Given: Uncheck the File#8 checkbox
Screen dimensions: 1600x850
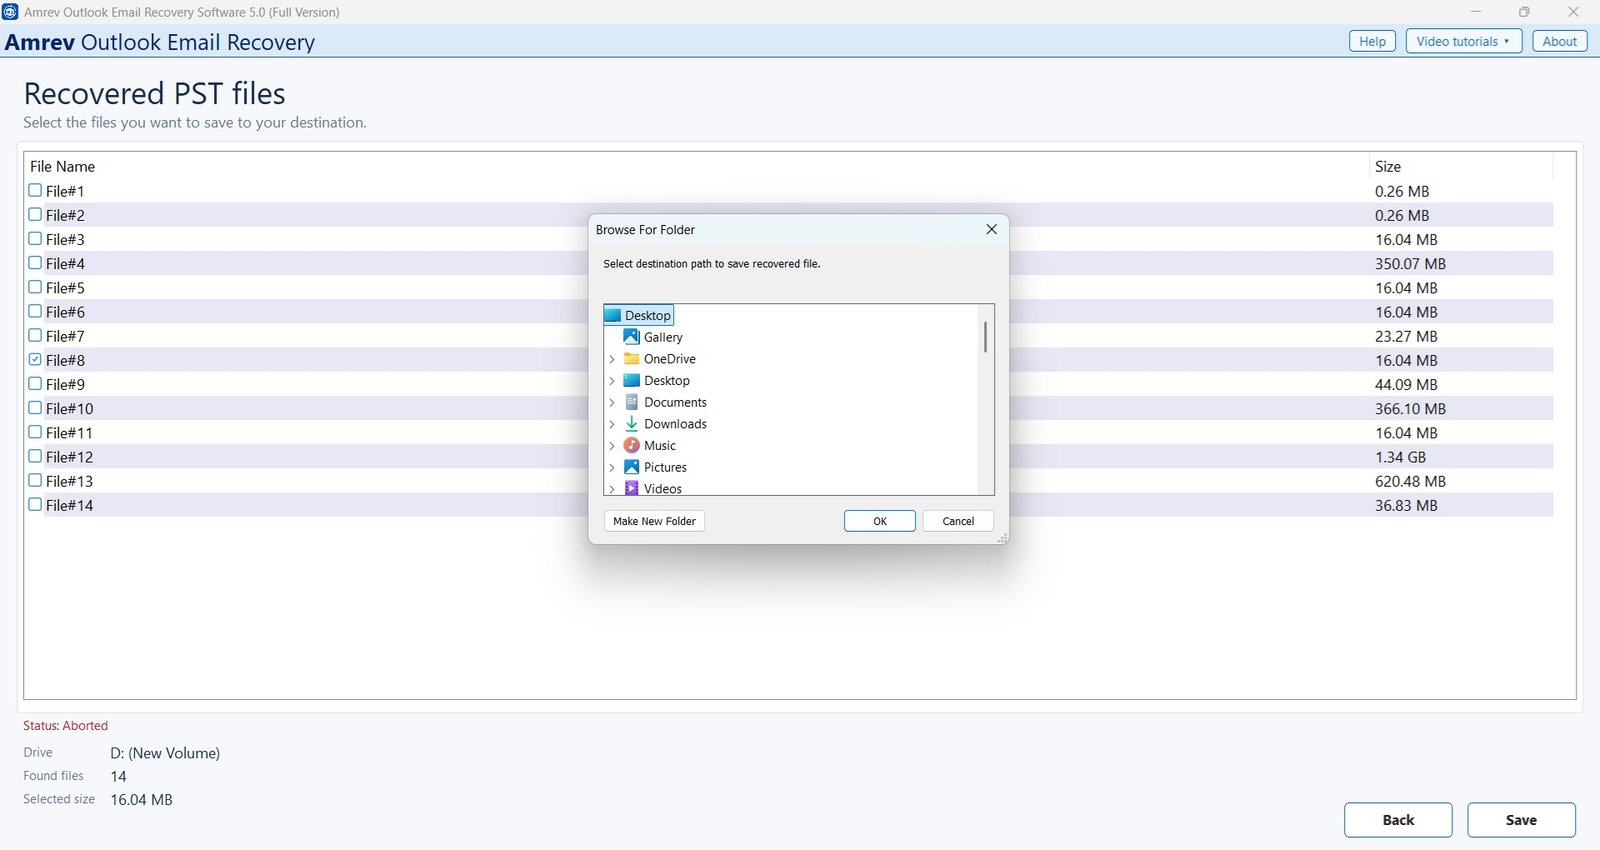Looking at the screenshot, I should click(x=35, y=359).
